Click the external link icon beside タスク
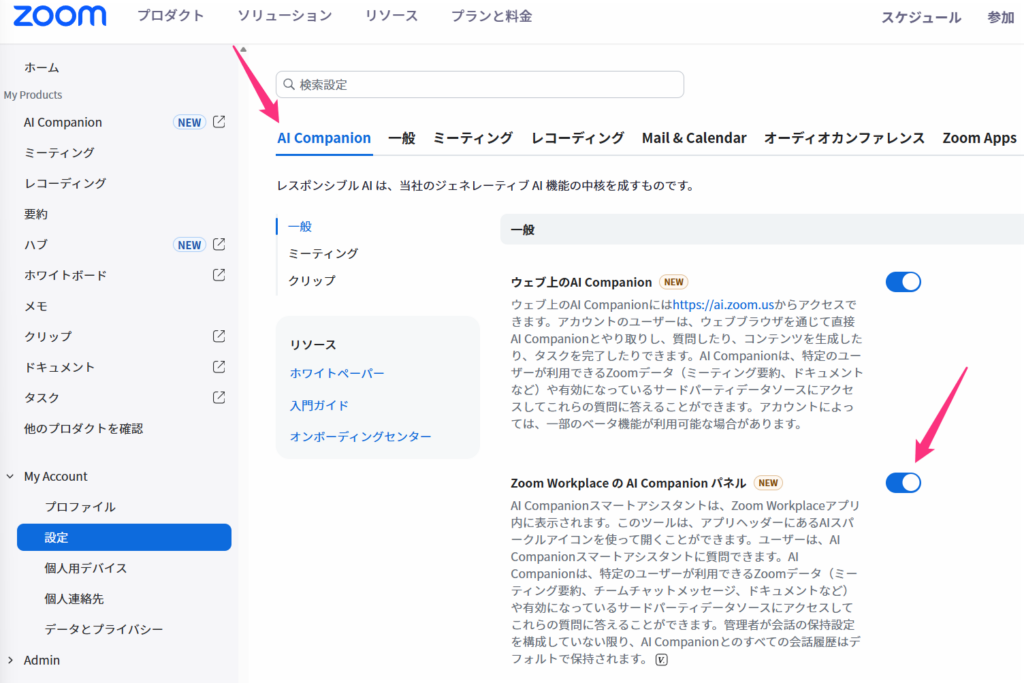The height and width of the screenshot is (683, 1024). pyautogui.click(x=219, y=397)
